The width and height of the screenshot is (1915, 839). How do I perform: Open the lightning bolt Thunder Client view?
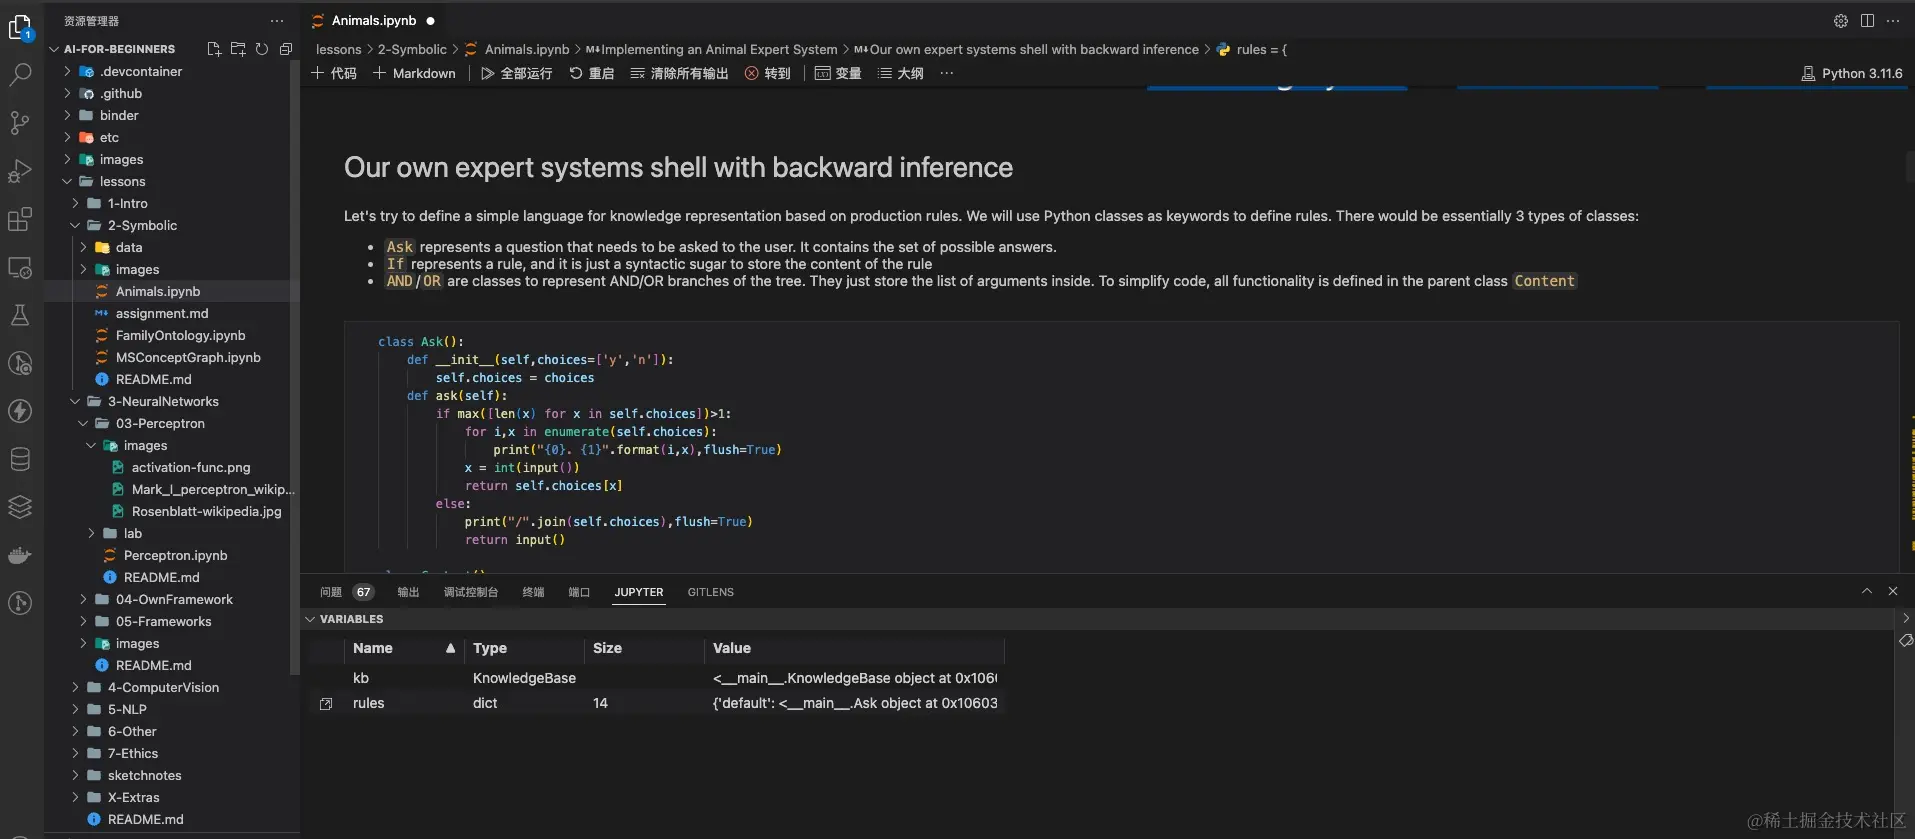coord(20,411)
